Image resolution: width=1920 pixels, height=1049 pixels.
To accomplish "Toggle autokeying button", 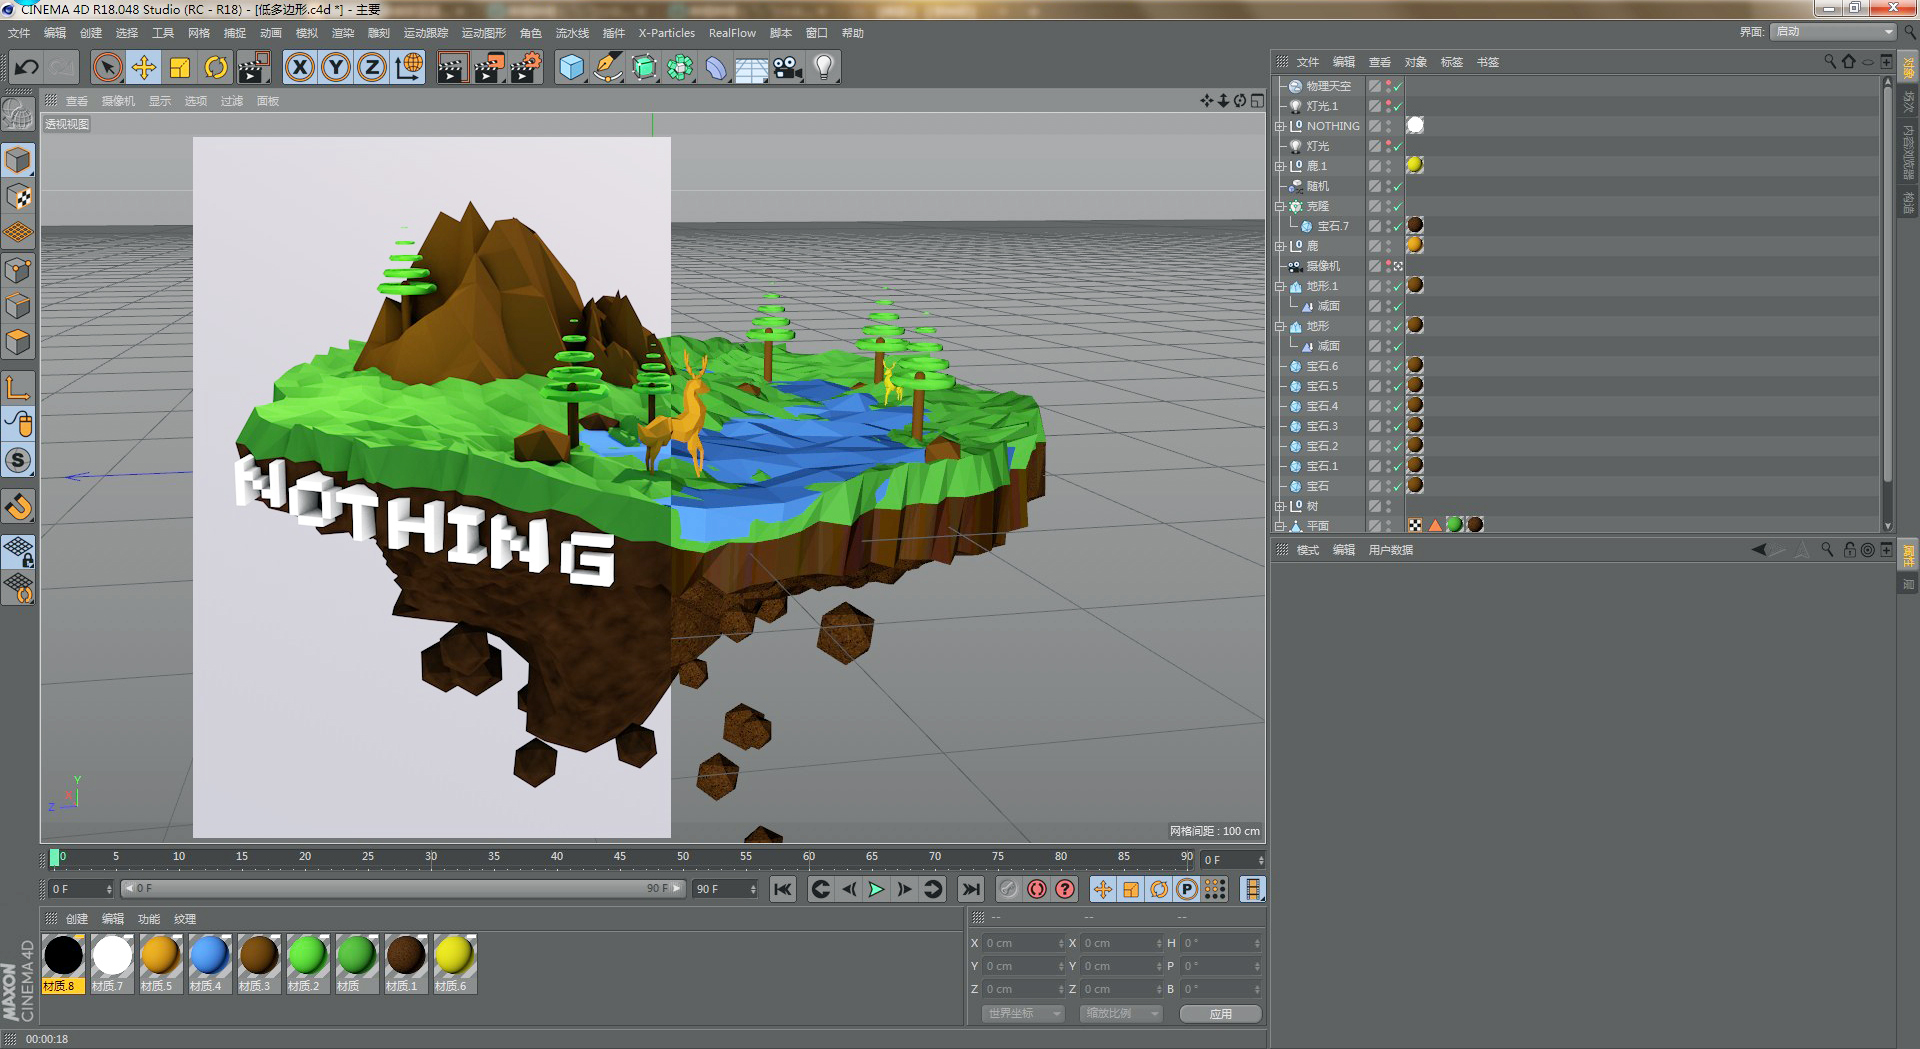I will point(1037,889).
